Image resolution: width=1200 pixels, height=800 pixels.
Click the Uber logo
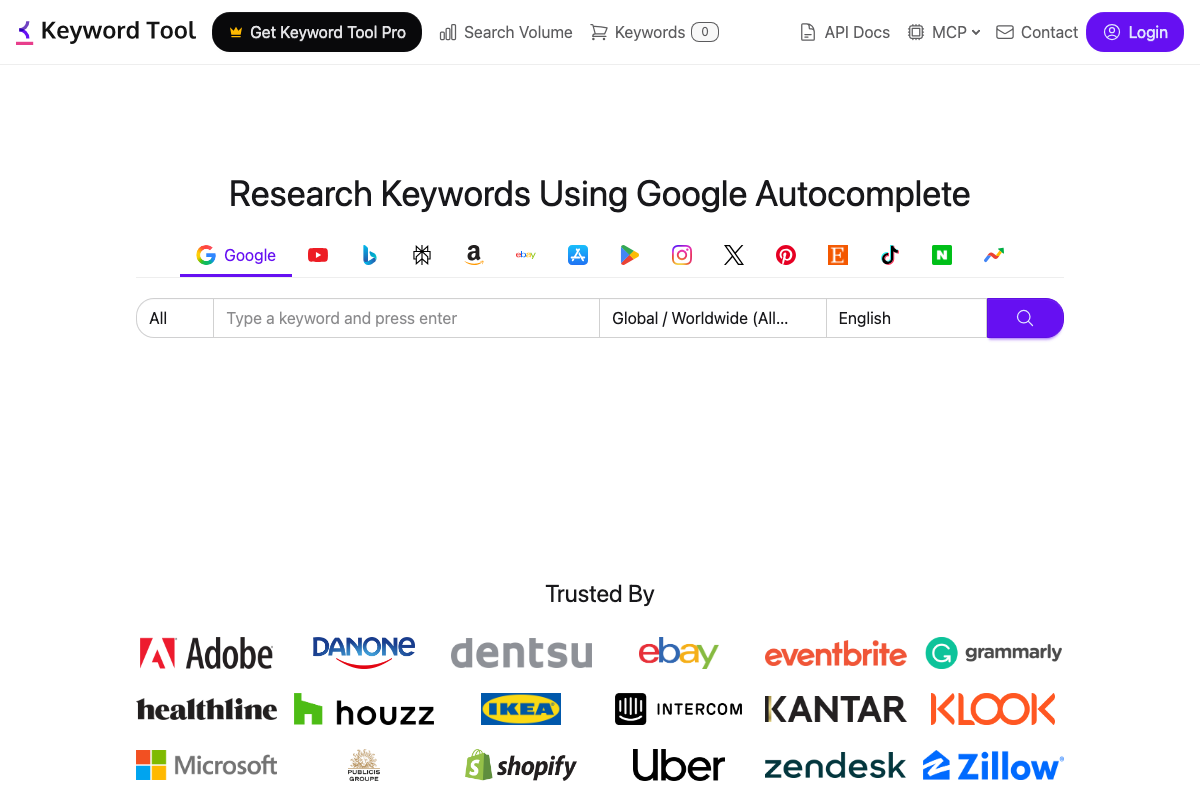click(x=679, y=766)
